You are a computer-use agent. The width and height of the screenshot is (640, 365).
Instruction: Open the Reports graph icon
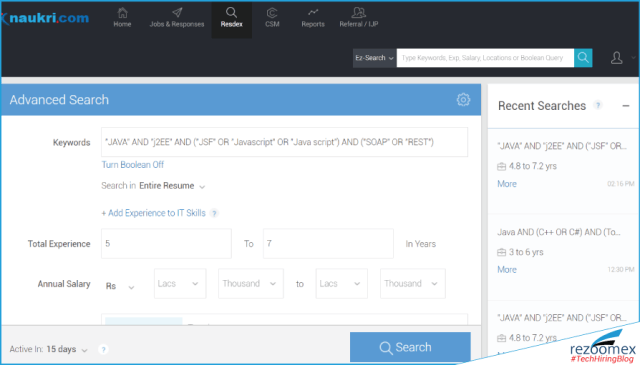(x=313, y=12)
